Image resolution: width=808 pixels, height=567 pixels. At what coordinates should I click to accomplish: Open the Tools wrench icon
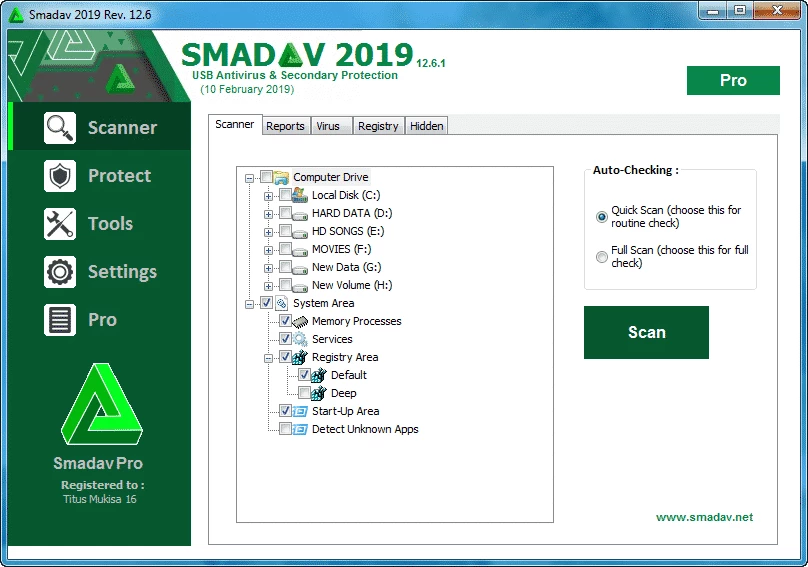60,224
